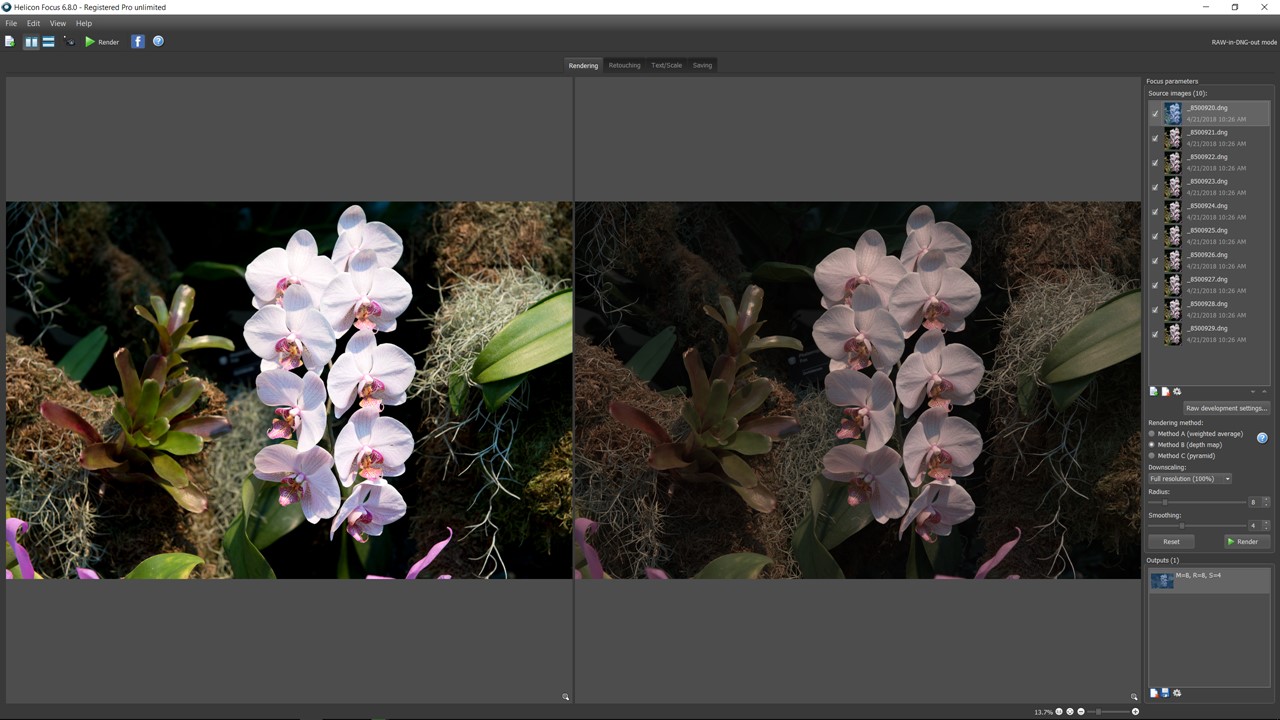Open the Facebook page icon
Viewport: 1280px width, 720px height.
click(x=138, y=41)
